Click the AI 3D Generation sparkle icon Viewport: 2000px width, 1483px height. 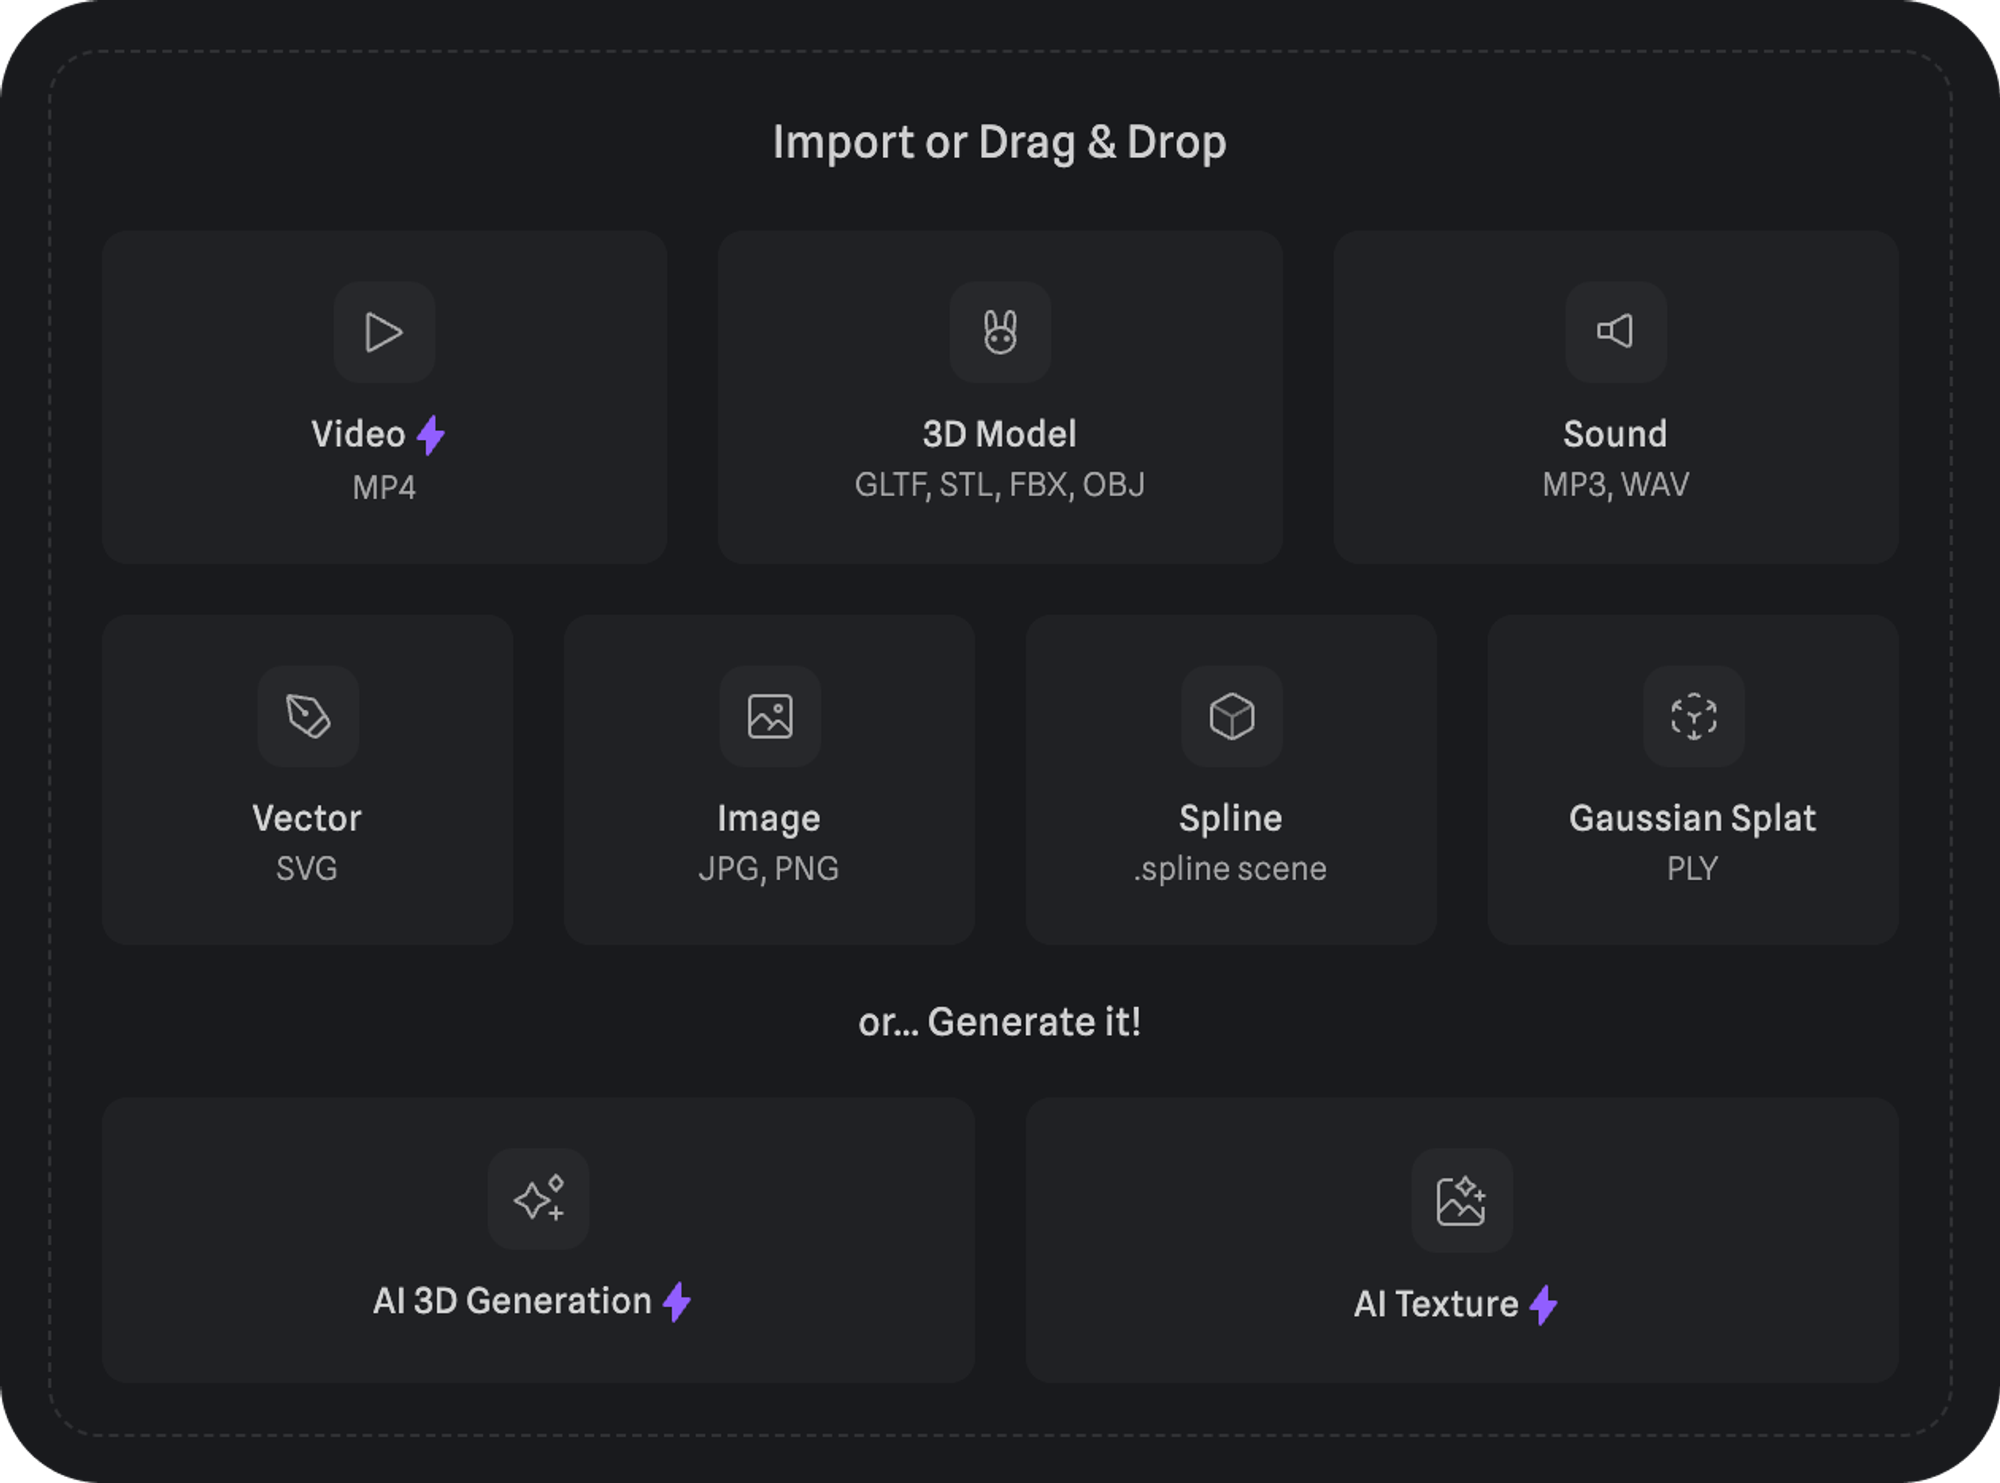538,1198
